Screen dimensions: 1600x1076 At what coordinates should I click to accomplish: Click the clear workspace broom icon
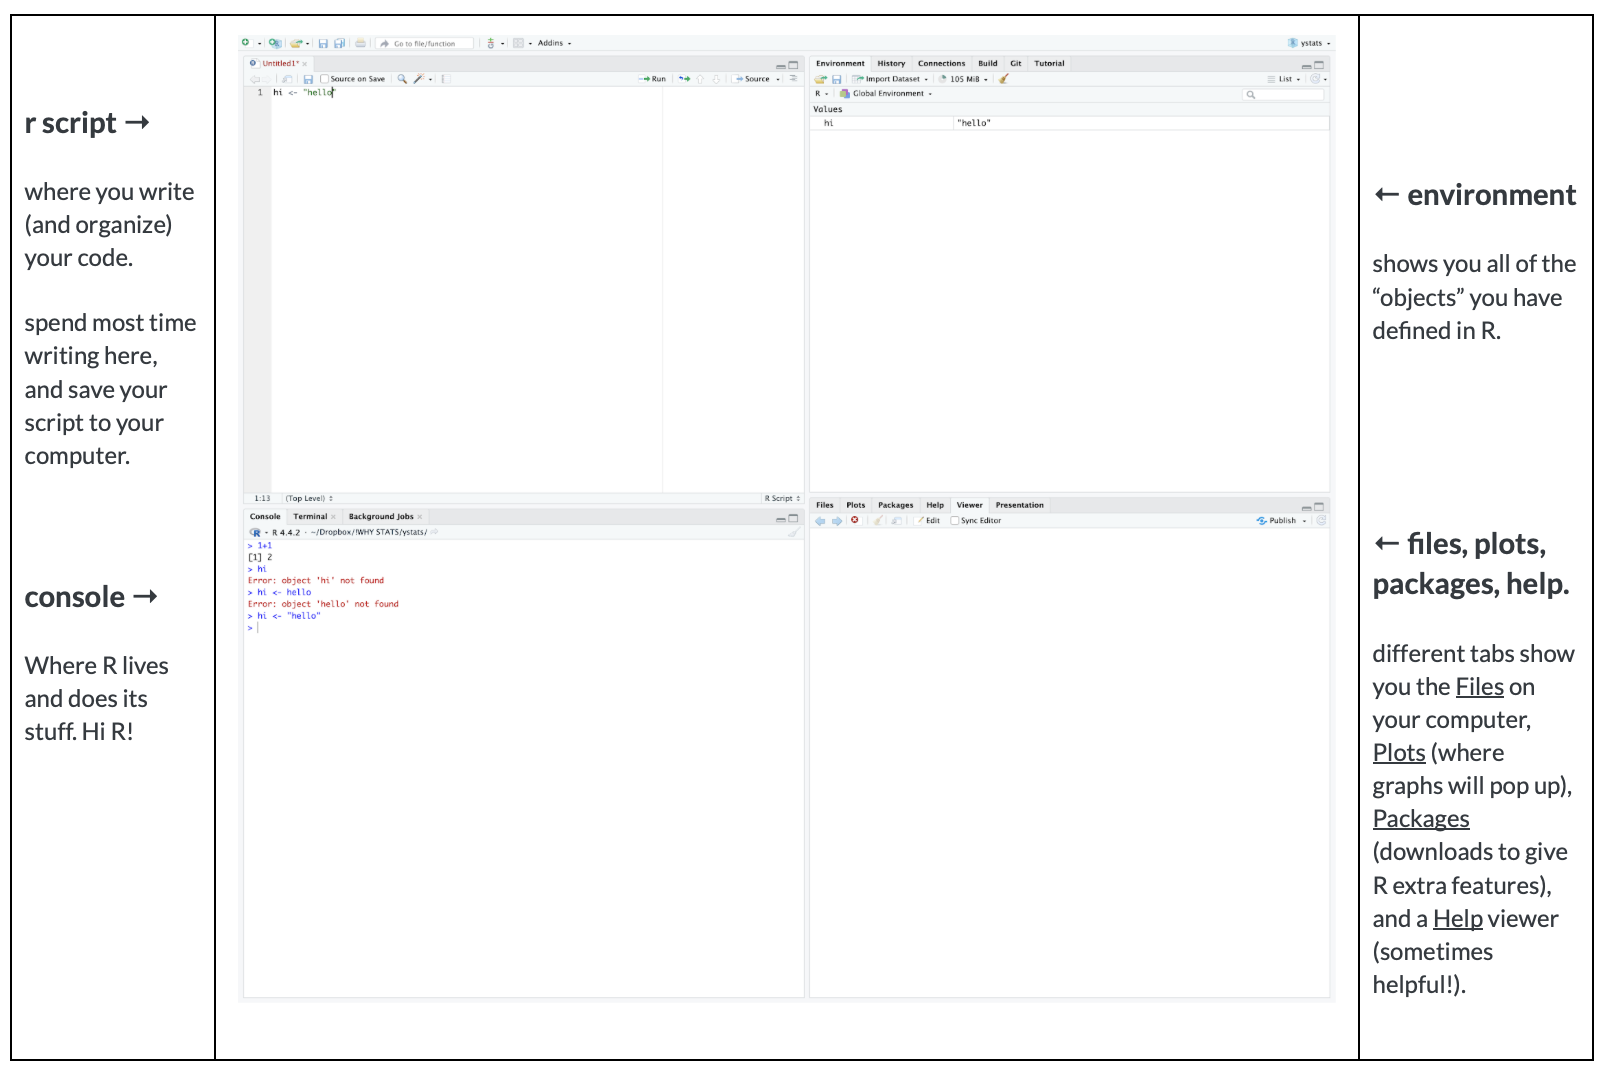(x=1004, y=79)
